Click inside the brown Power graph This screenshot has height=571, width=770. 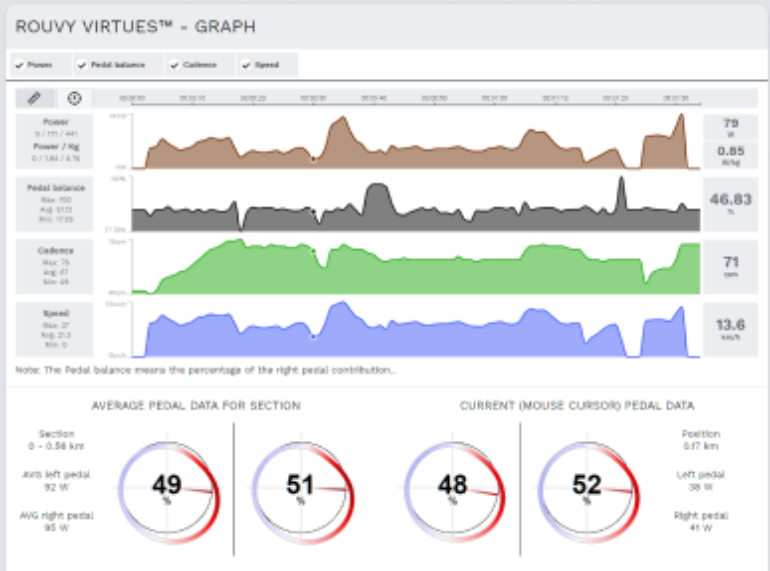[416, 141]
